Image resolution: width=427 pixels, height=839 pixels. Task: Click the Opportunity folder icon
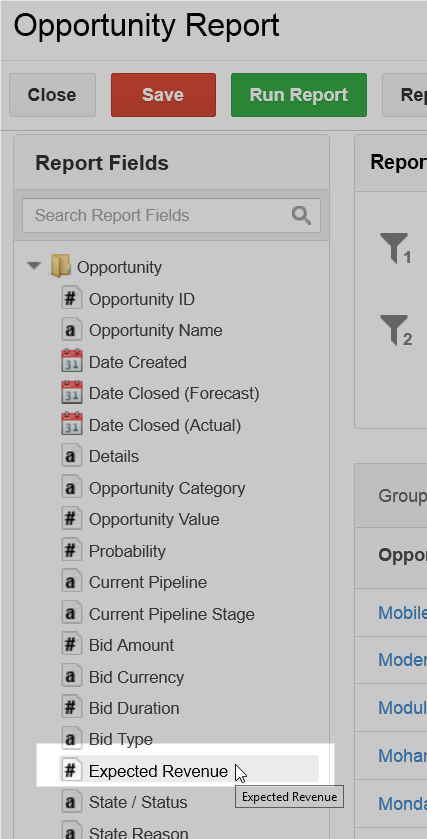pyautogui.click(x=60, y=266)
